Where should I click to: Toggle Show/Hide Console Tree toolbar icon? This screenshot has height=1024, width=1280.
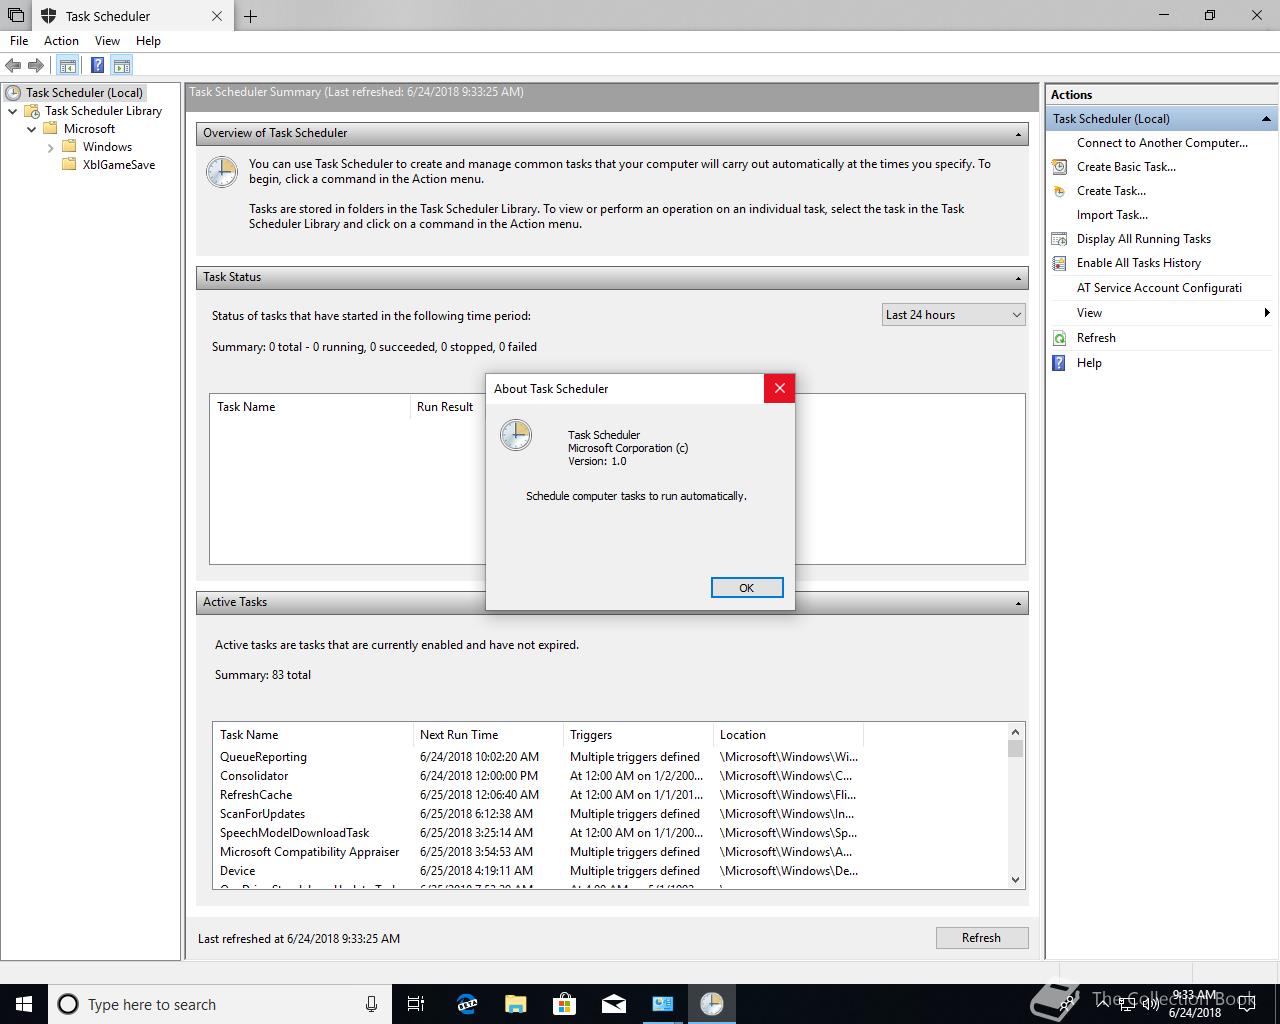point(67,66)
